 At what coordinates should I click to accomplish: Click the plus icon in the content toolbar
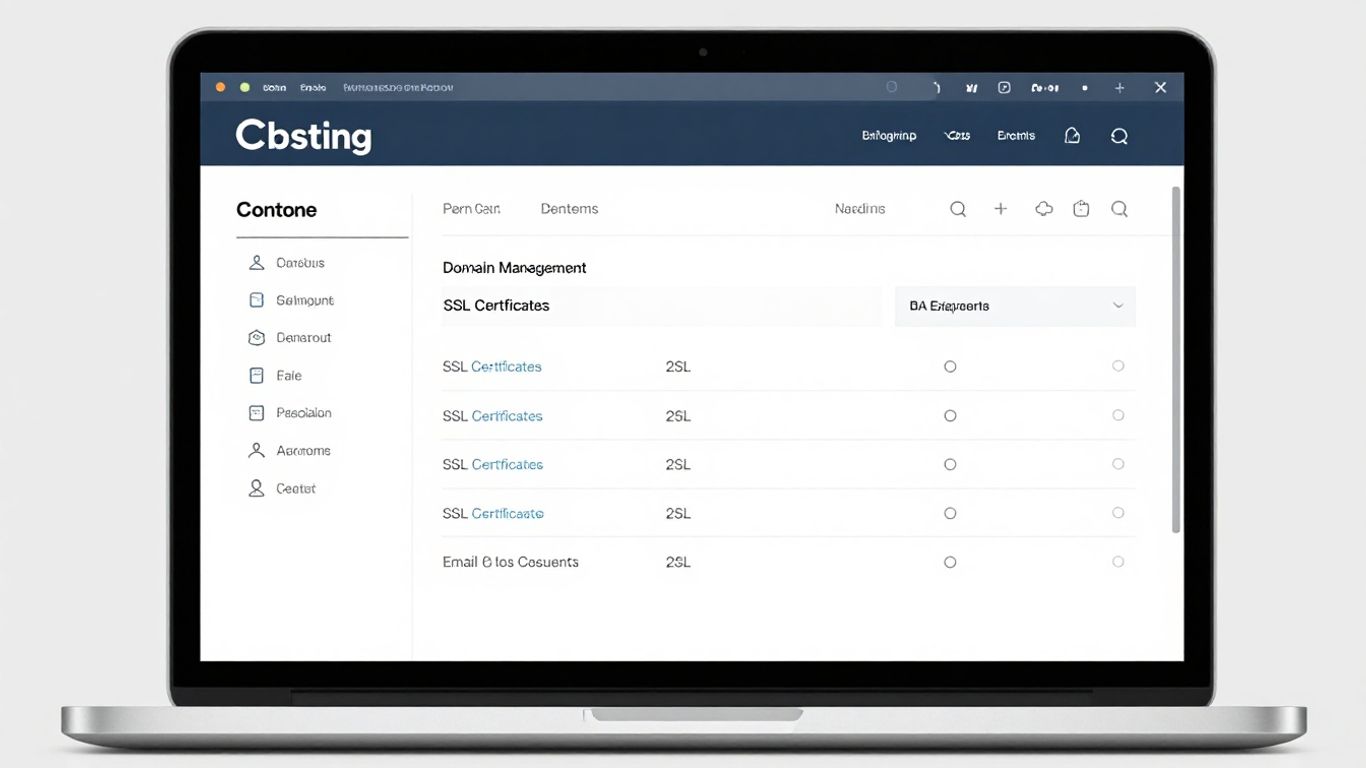1000,208
